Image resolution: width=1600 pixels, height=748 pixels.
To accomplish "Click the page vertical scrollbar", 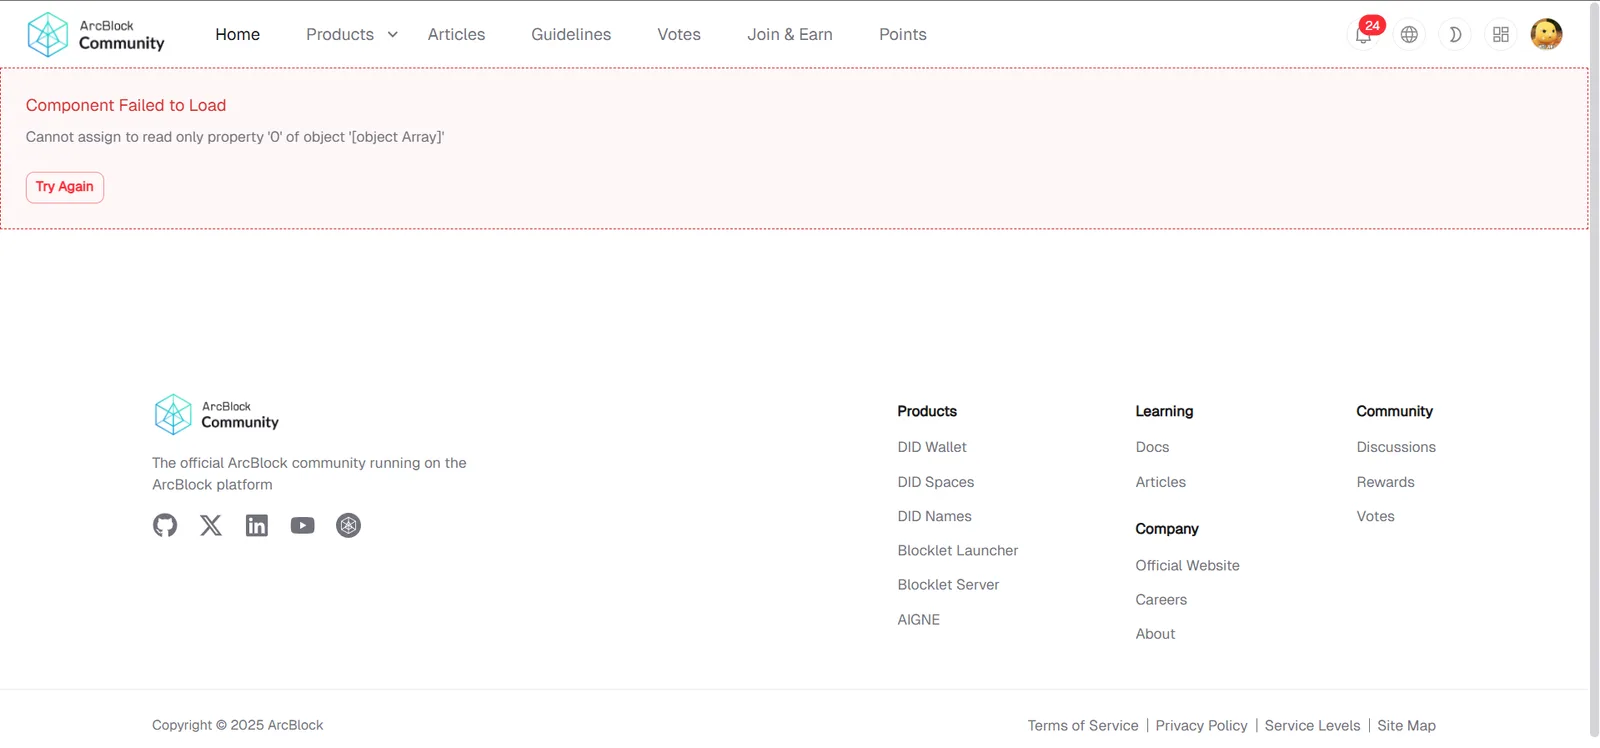I will [x=1594, y=370].
